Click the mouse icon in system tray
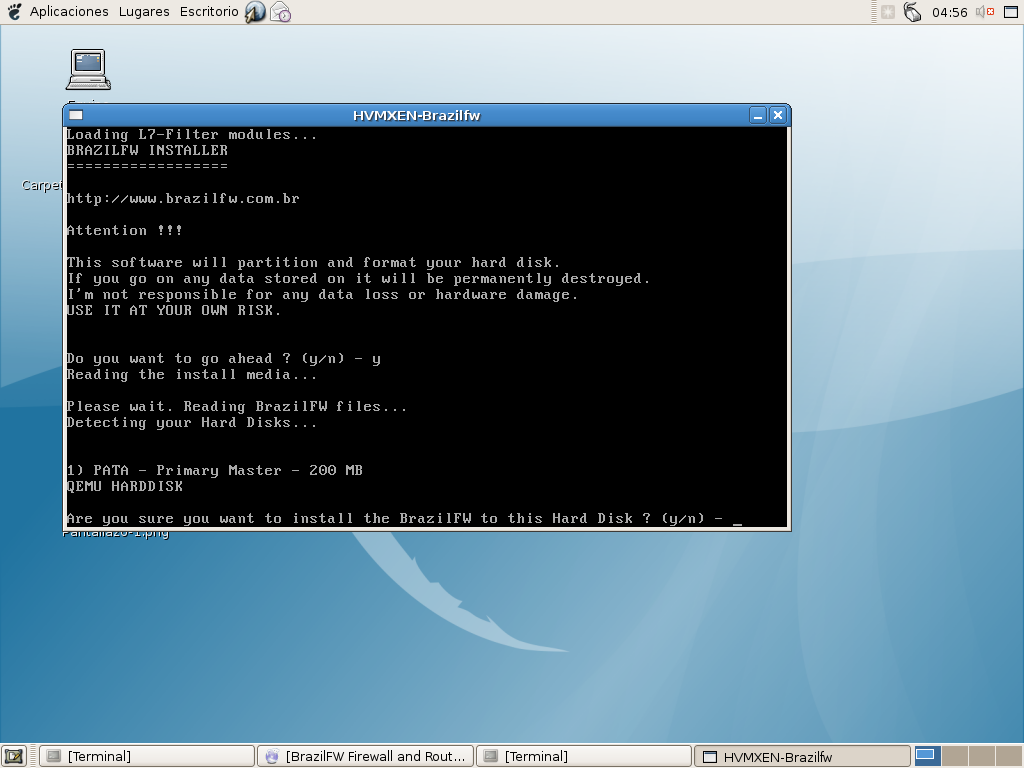 point(912,12)
